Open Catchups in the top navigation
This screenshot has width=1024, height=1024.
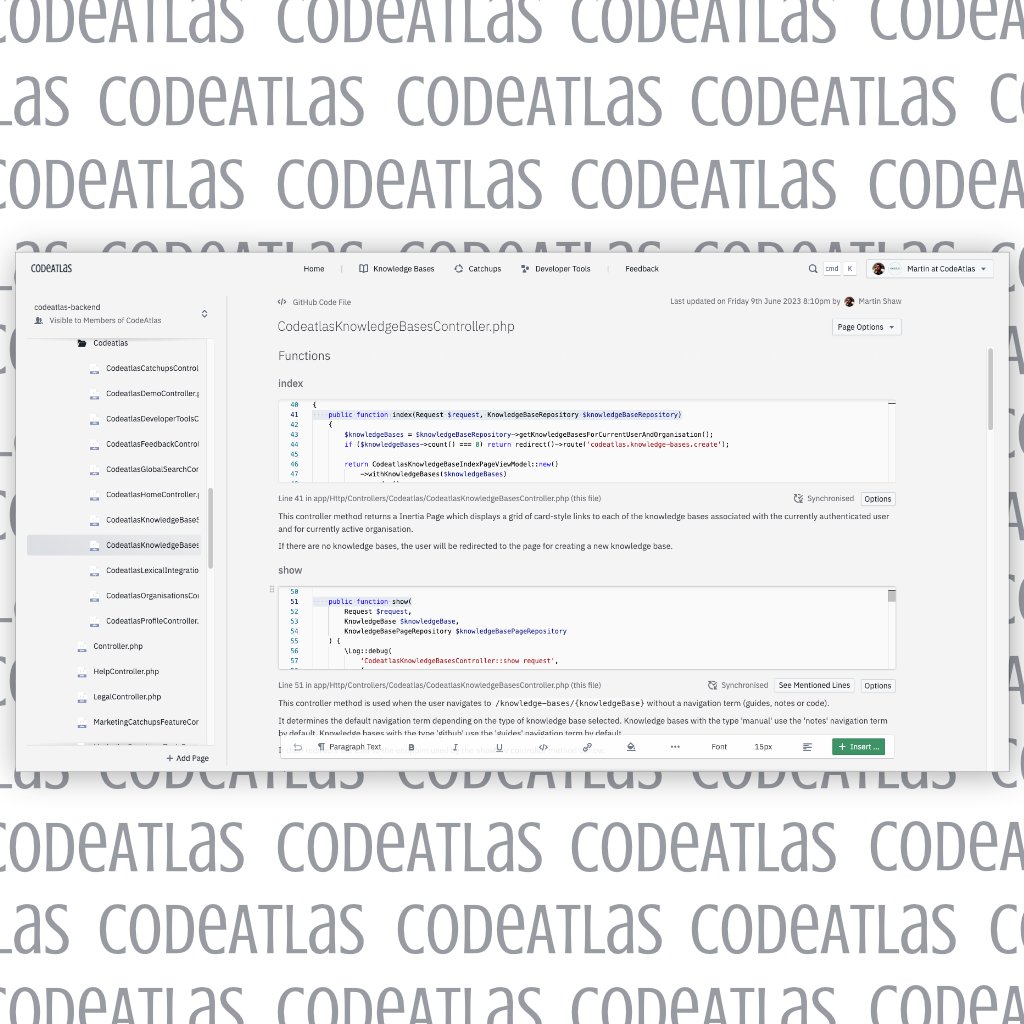485,268
